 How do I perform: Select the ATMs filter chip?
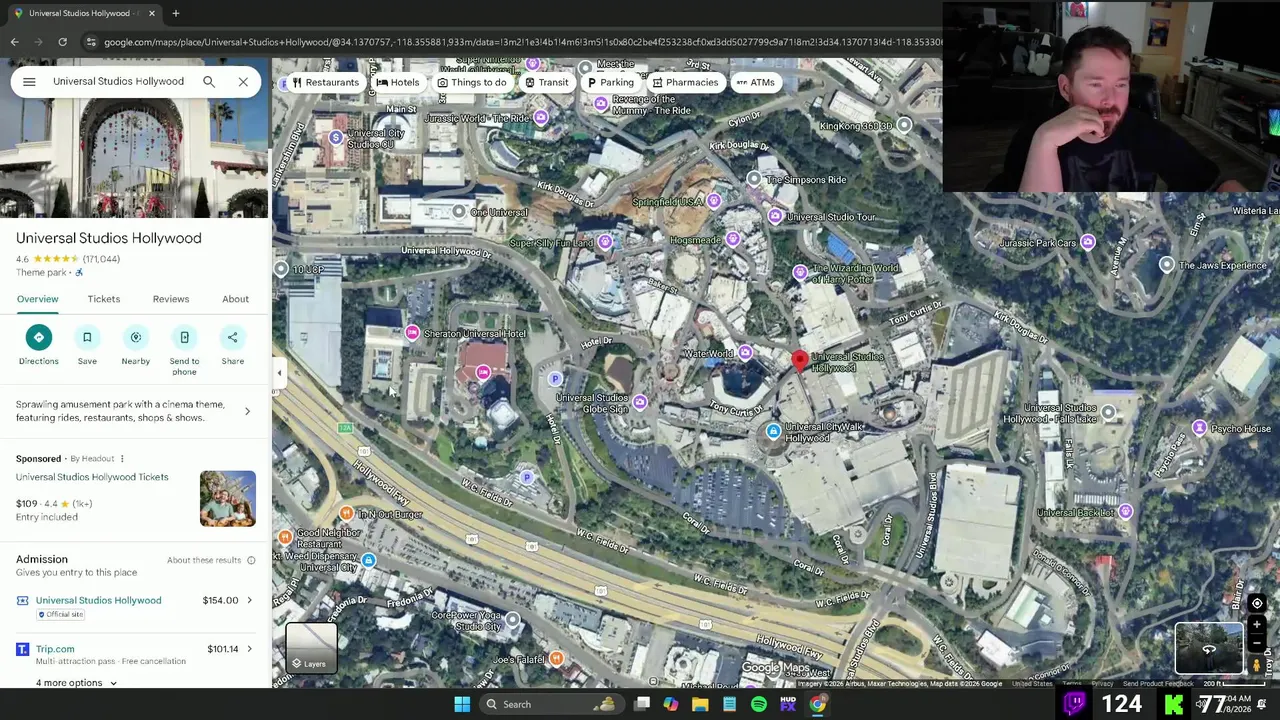pos(756,83)
